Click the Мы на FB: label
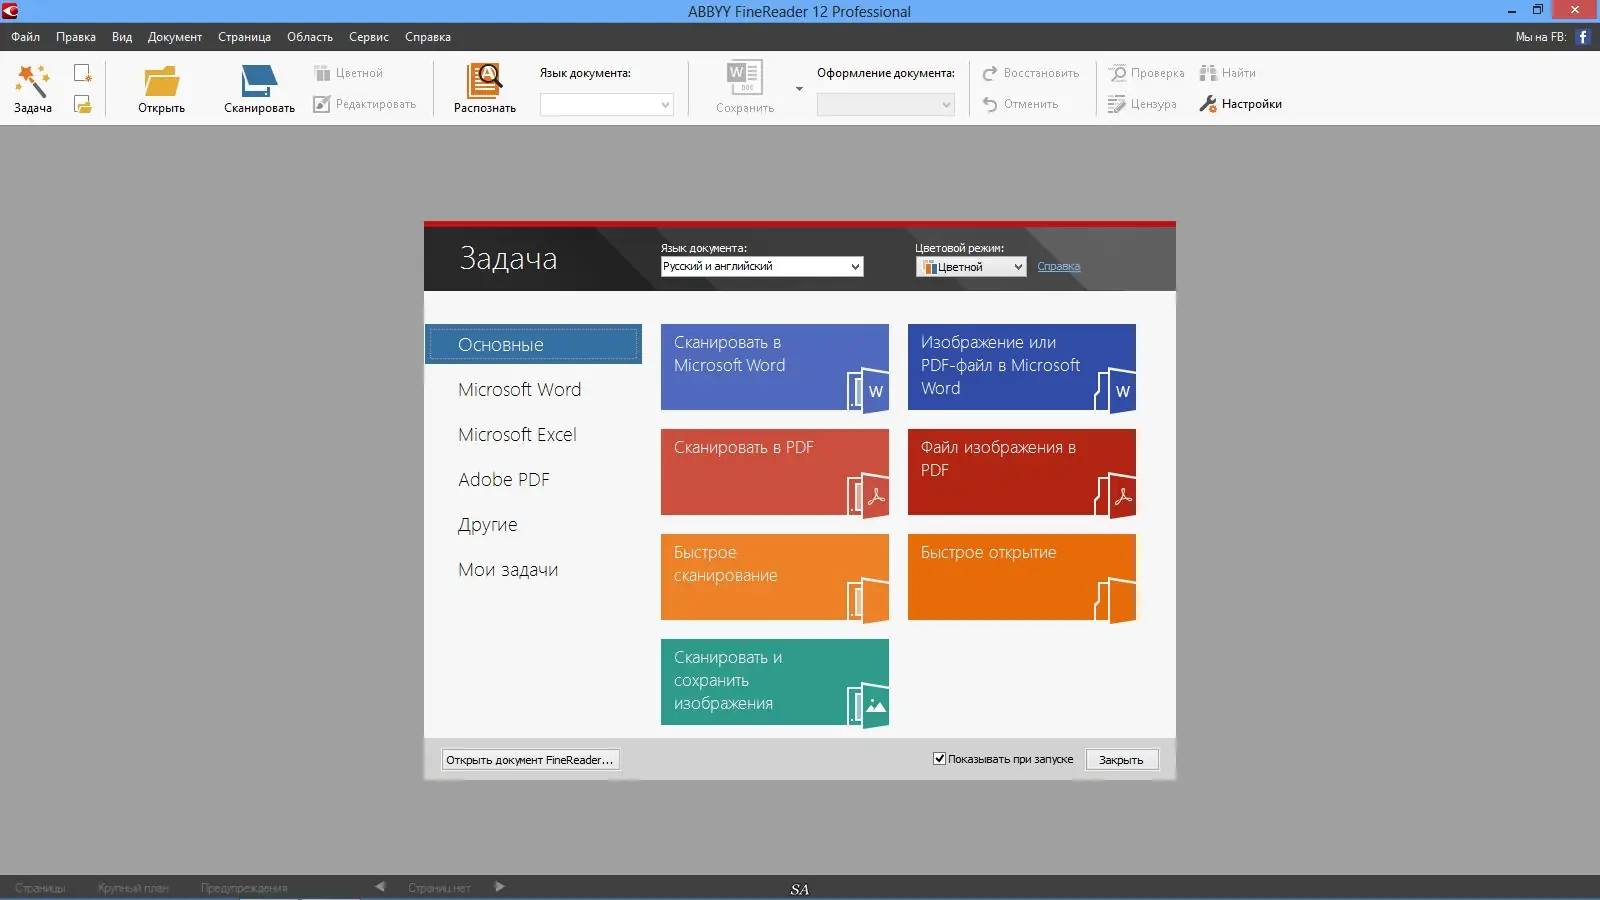This screenshot has height=900, width=1600. (1541, 37)
